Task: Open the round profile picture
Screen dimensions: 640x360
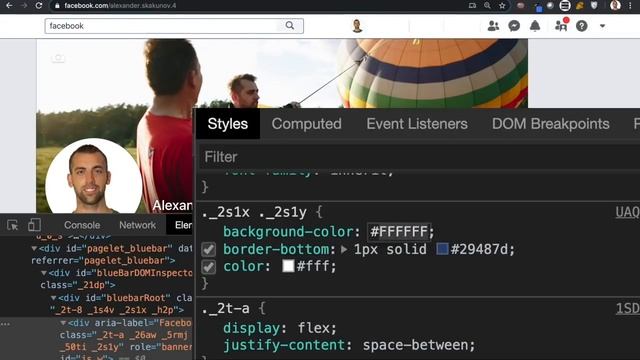Action: click(93, 176)
